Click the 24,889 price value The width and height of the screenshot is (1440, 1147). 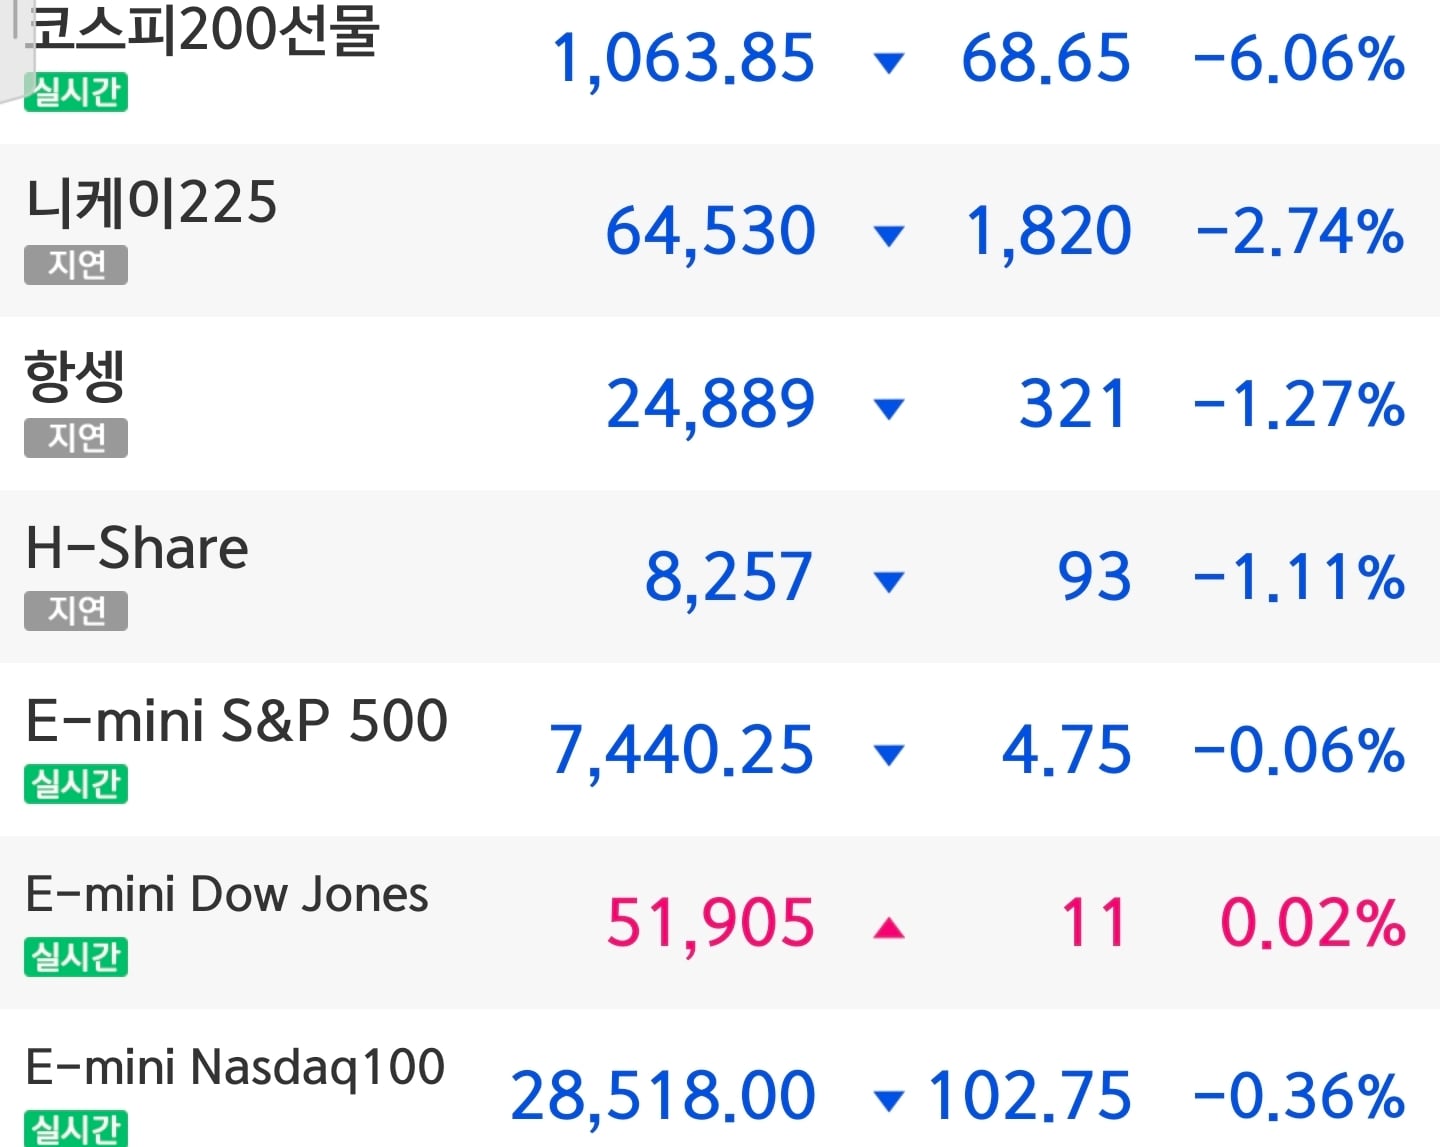[x=710, y=405]
